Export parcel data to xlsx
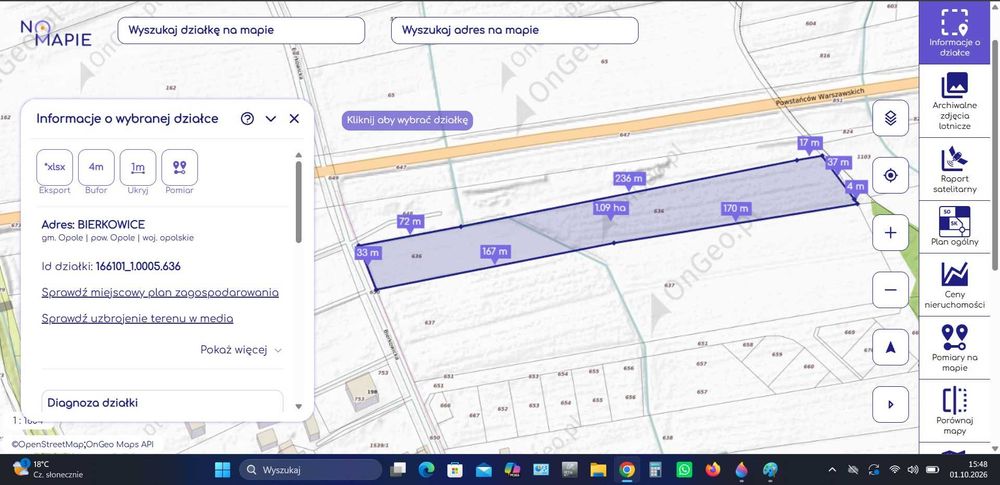The width and height of the screenshot is (1000, 485). click(x=55, y=167)
